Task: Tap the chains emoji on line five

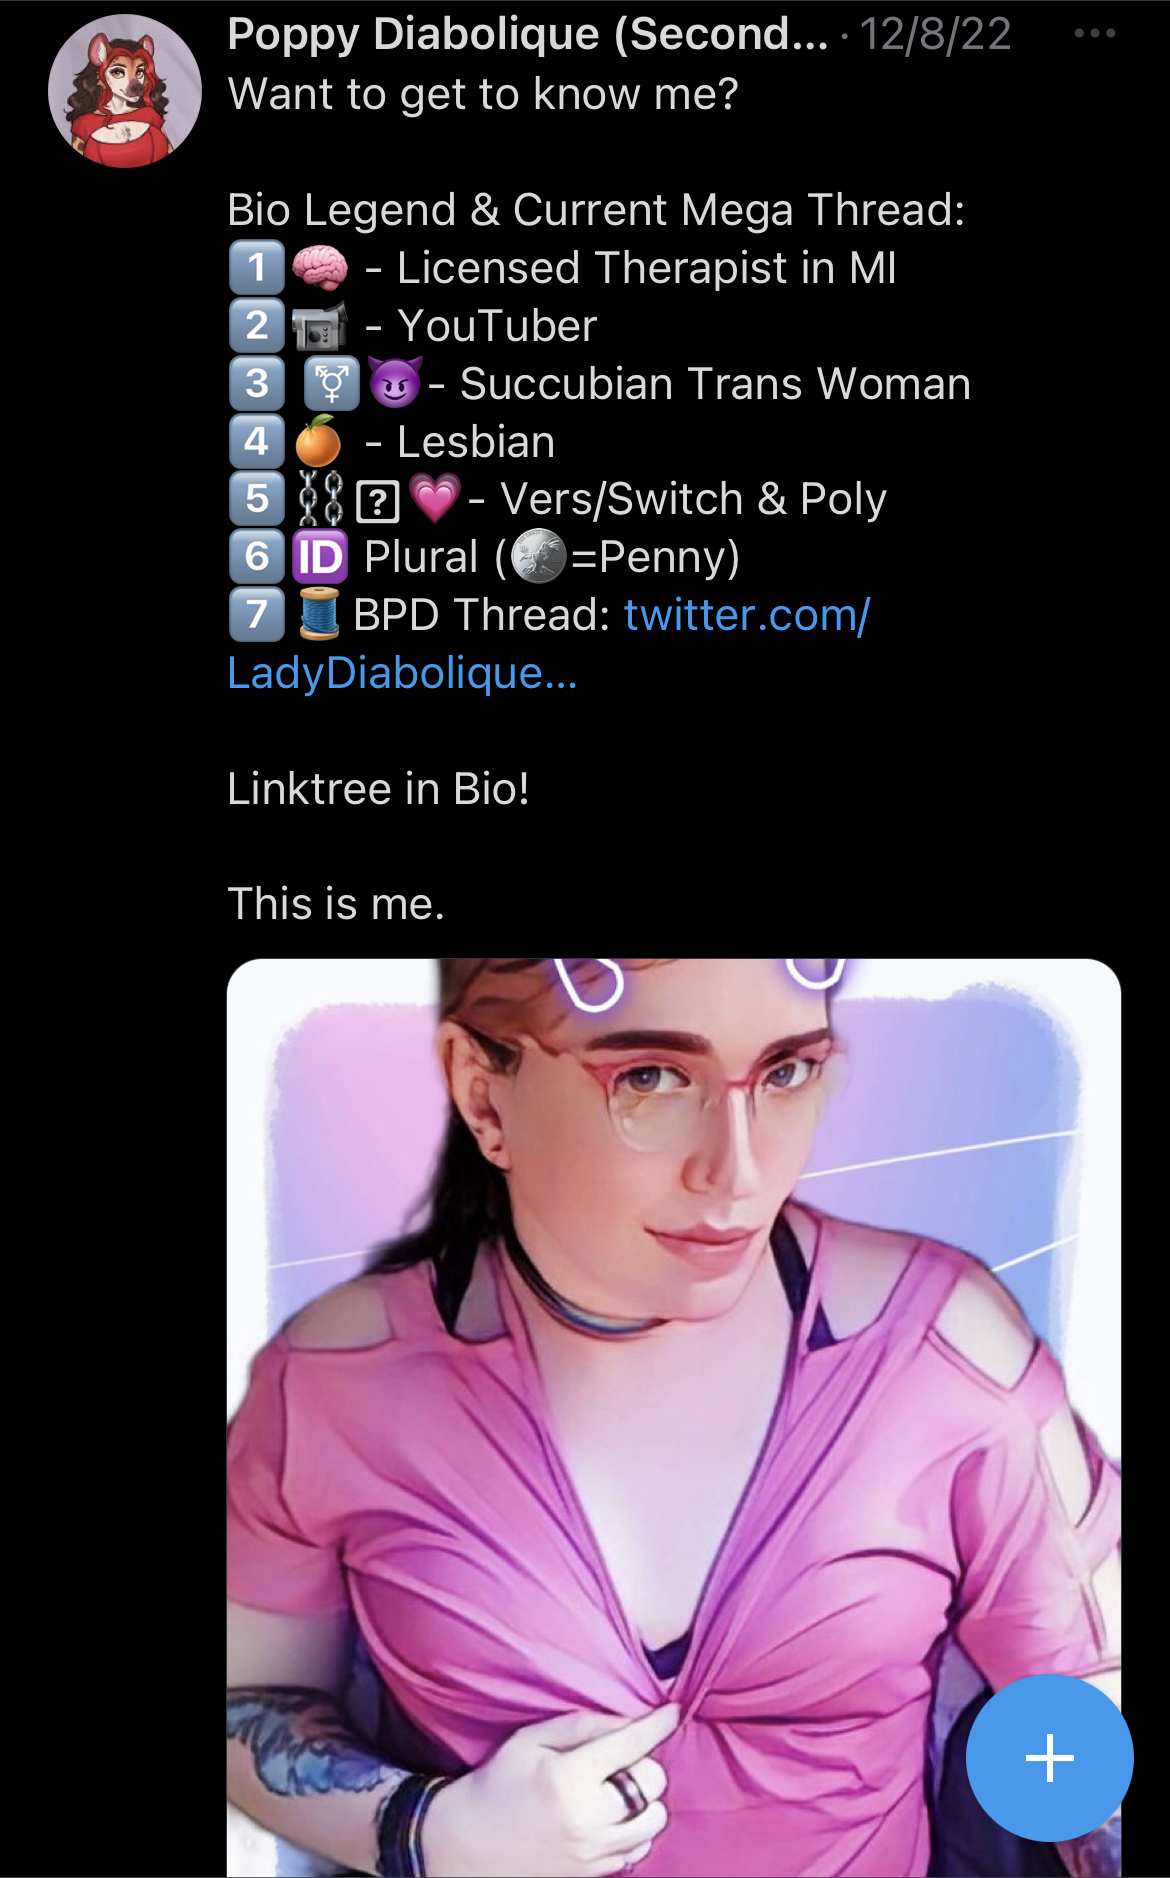Action: (320, 499)
